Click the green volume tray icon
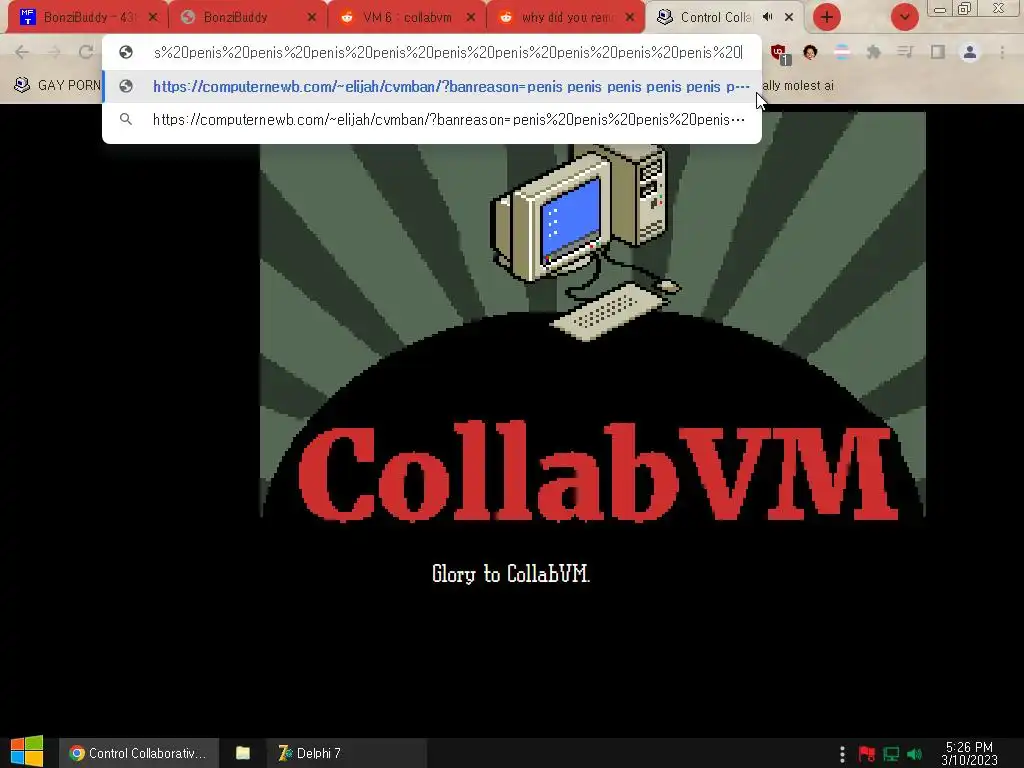1024x768 pixels. [x=915, y=754]
